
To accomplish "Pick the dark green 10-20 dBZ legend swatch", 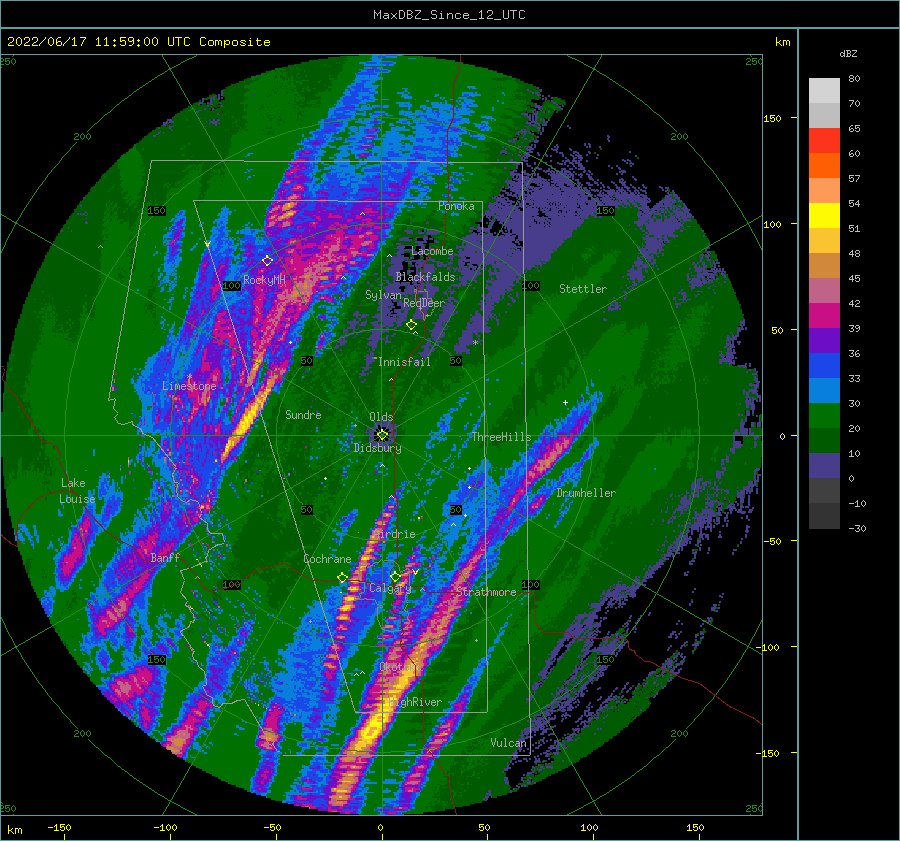I will pos(824,441).
